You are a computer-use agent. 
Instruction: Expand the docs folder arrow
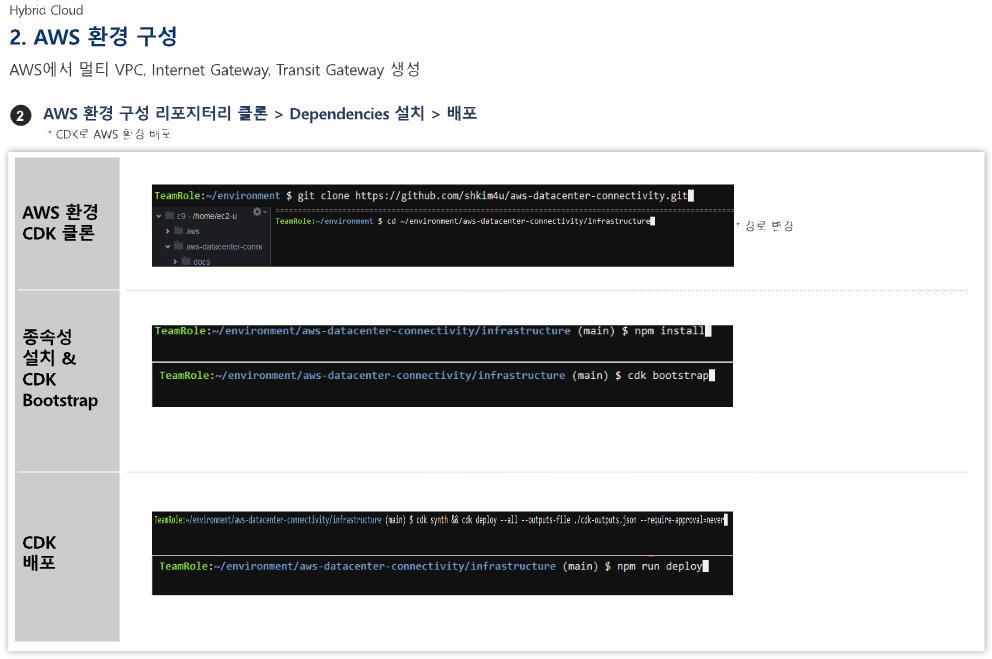(175, 261)
